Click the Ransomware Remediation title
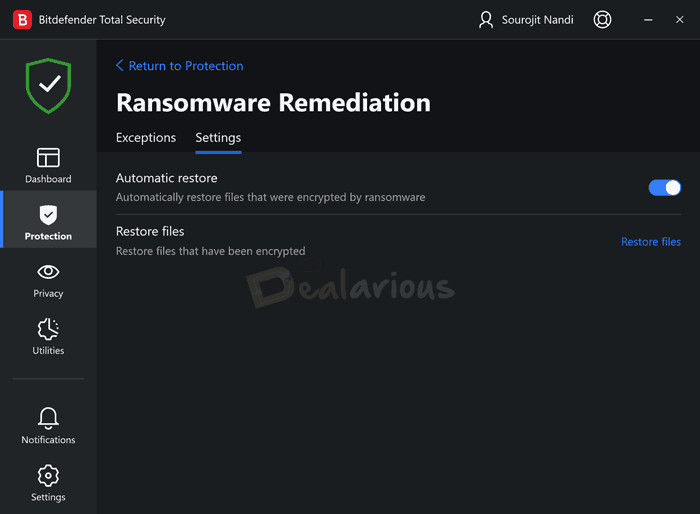 273,103
